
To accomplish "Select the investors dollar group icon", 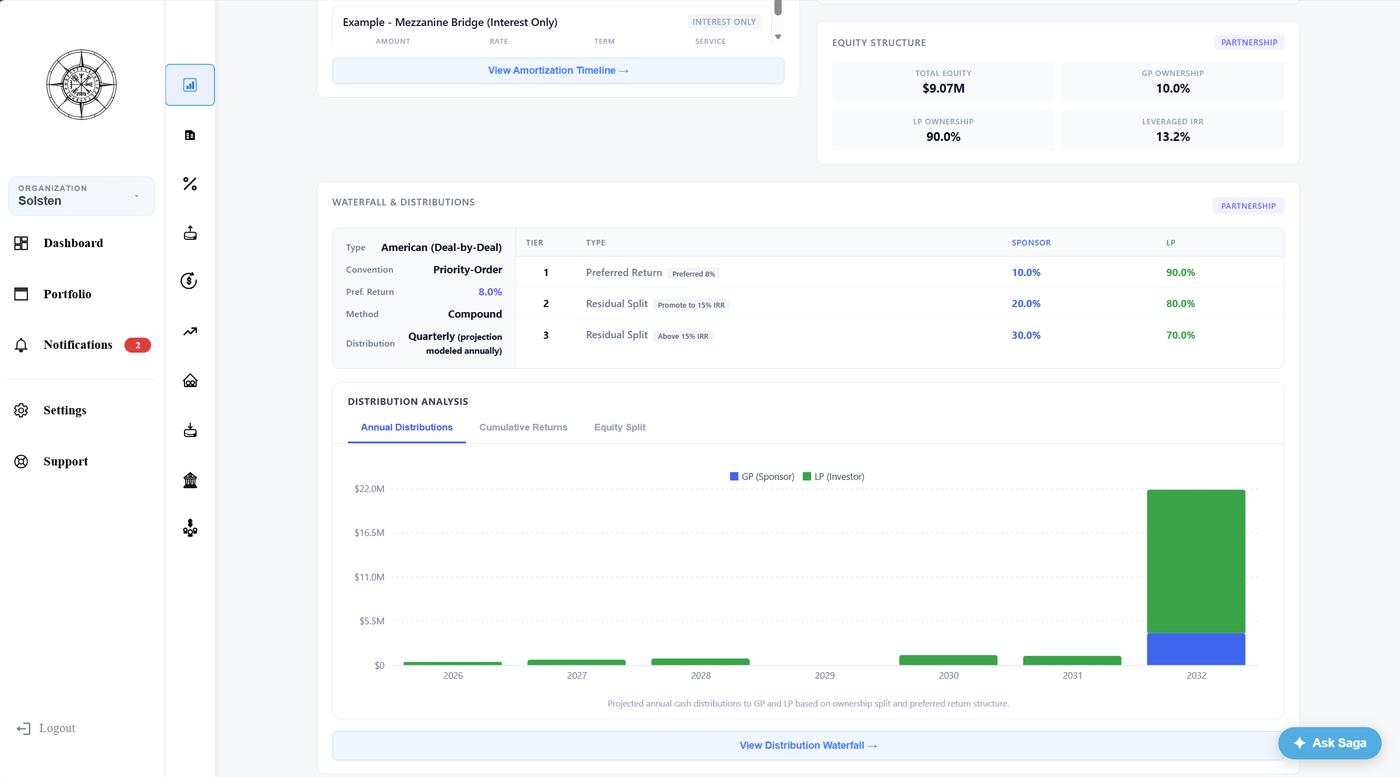I will 190,528.
